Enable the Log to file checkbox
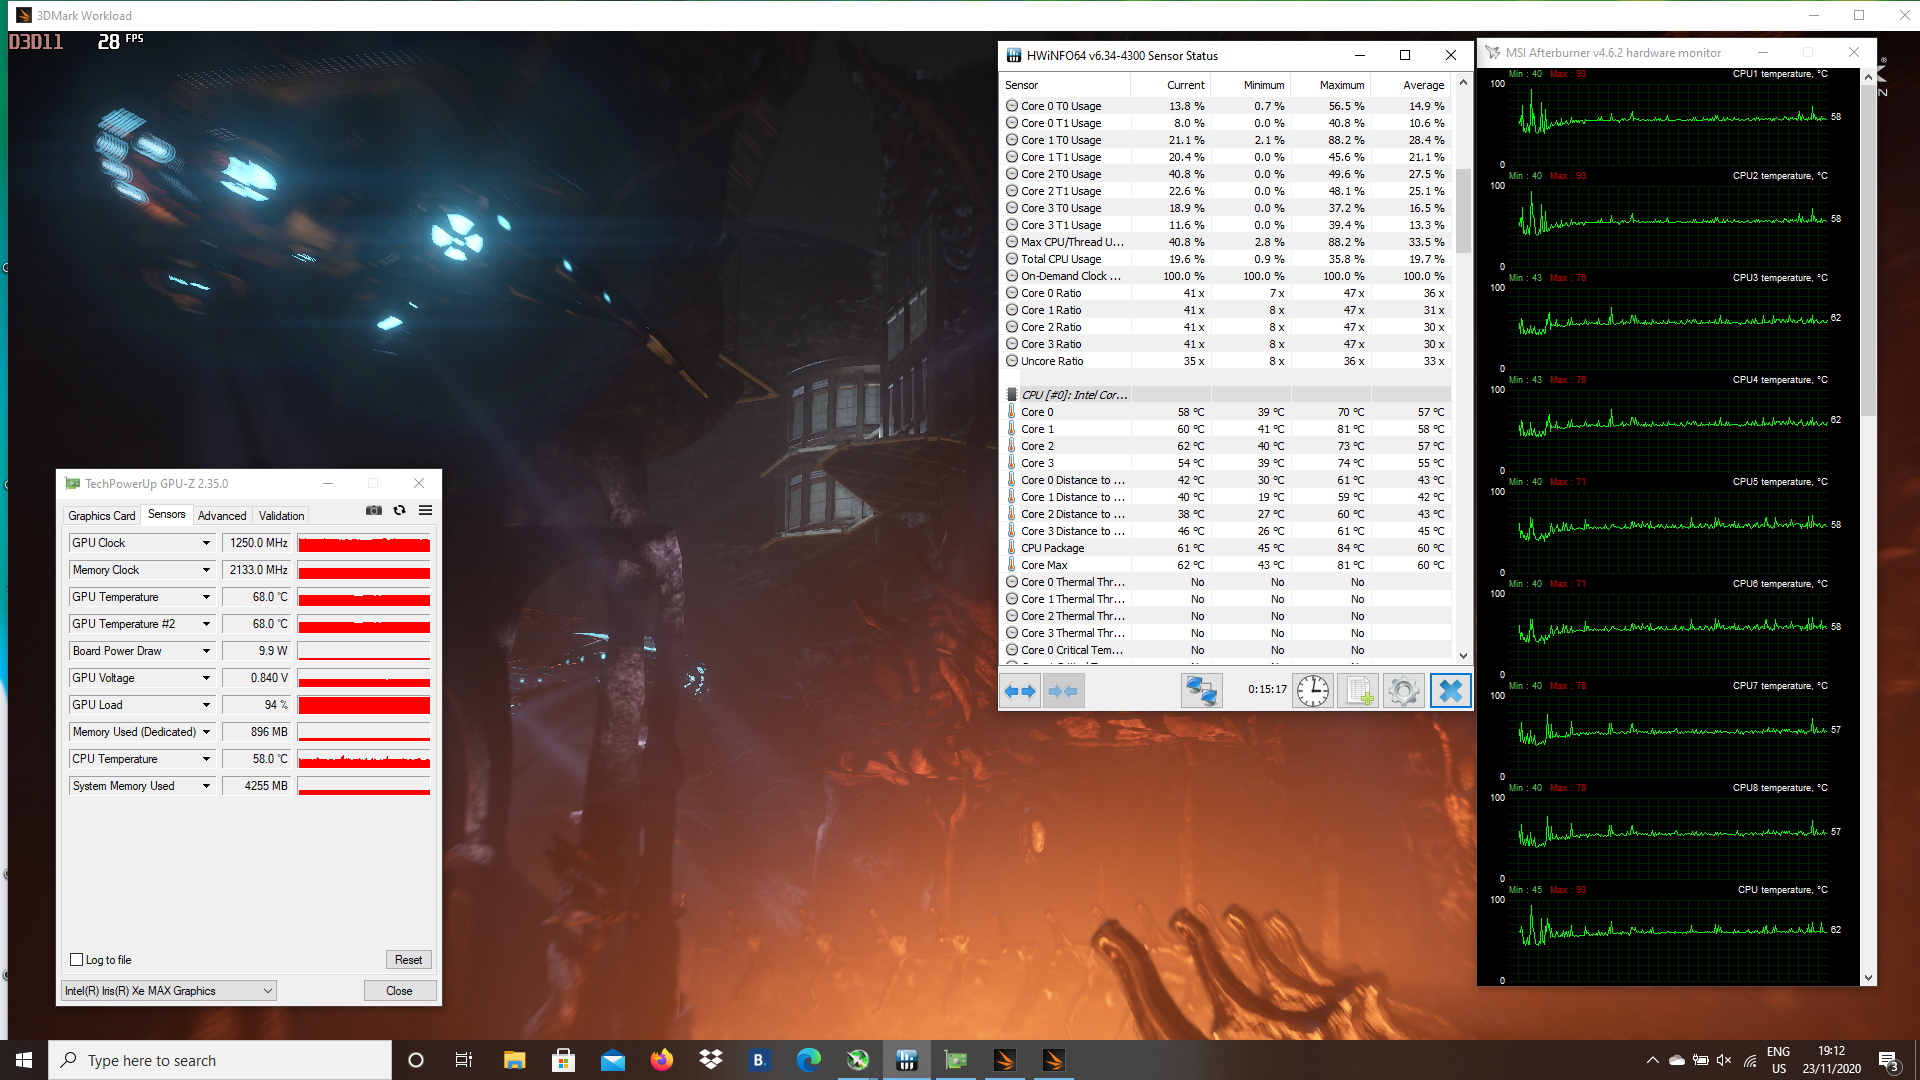Image resolution: width=1920 pixels, height=1080 pixels. pyautogui.click(x=77, y=960)
